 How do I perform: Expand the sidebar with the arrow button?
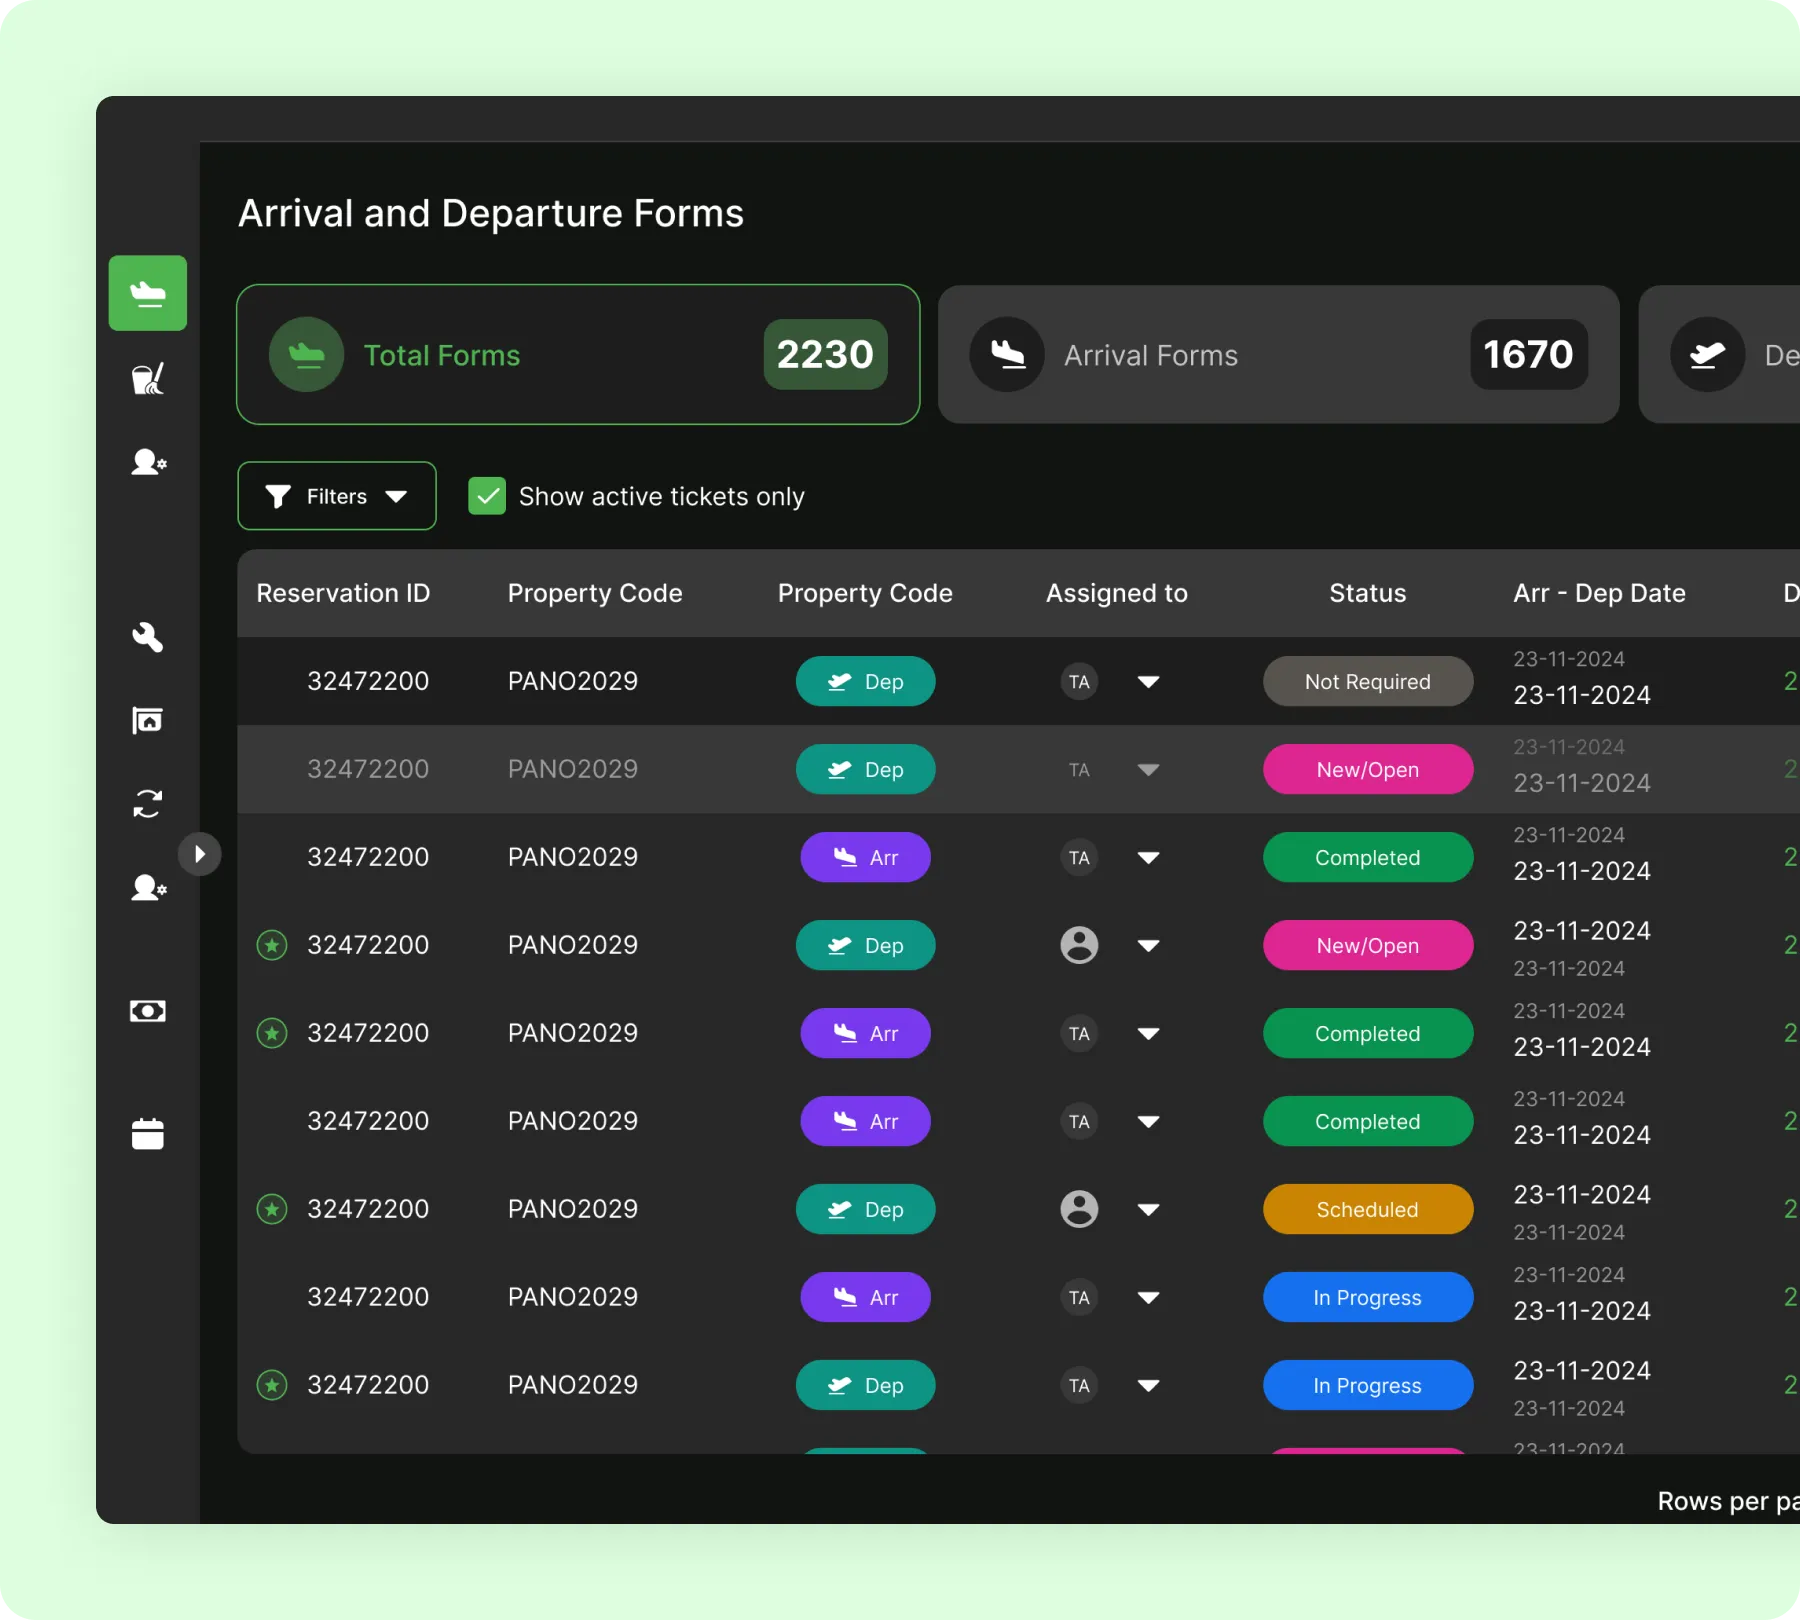click(200, 854)
